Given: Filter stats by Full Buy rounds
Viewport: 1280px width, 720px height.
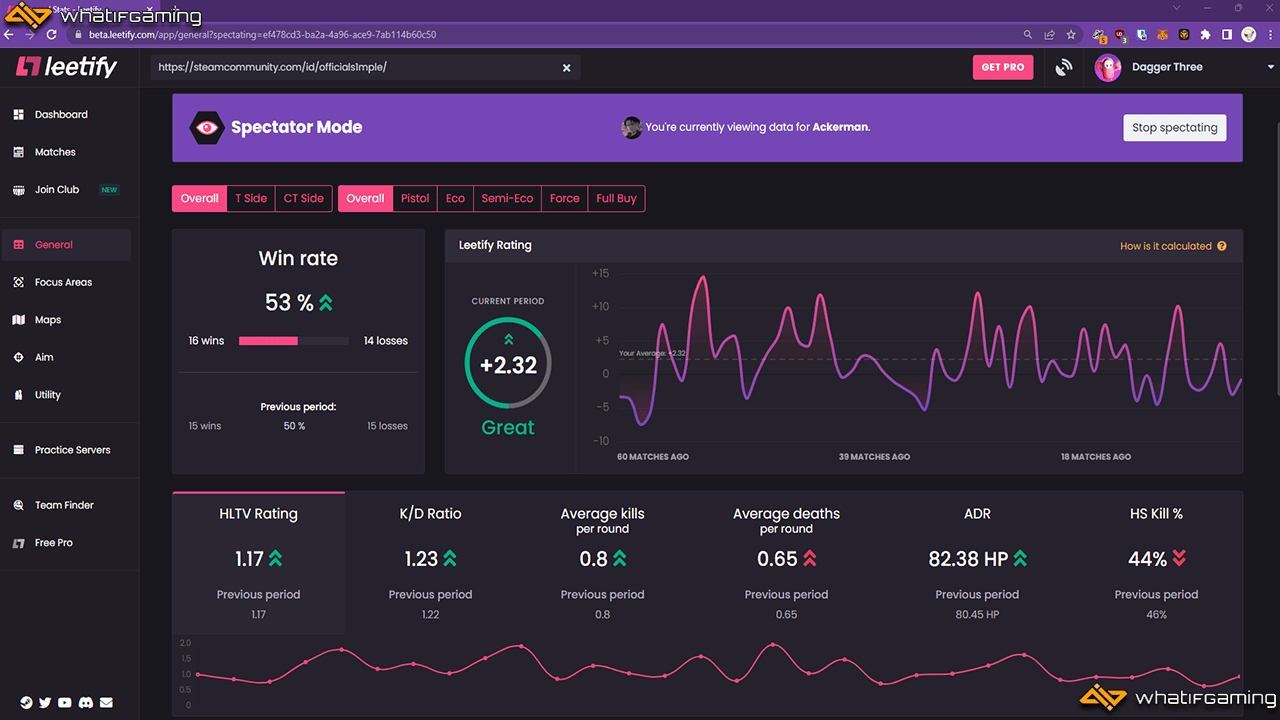Looking at the screenshot, I should 616,198.
